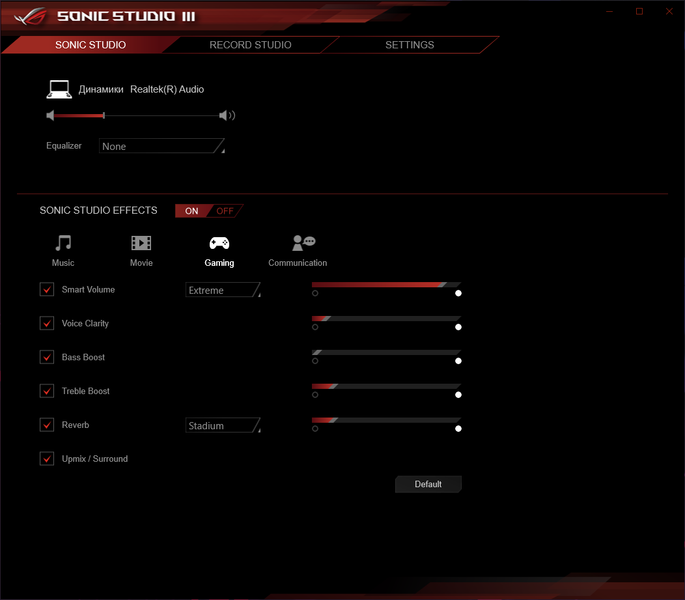Screen dimensions: 685x600
Task: Click Treble Boost maximum white dot
Action: [458, 395]
